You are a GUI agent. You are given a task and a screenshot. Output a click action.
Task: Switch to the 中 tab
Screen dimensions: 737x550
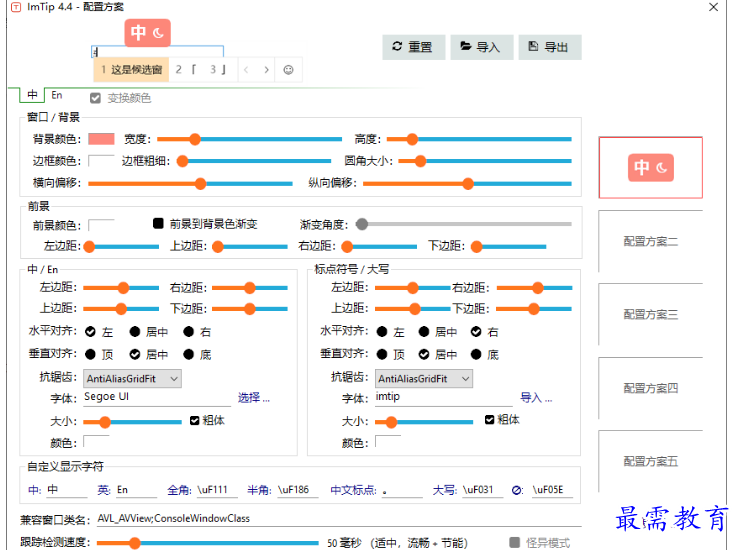click(32, 95)
